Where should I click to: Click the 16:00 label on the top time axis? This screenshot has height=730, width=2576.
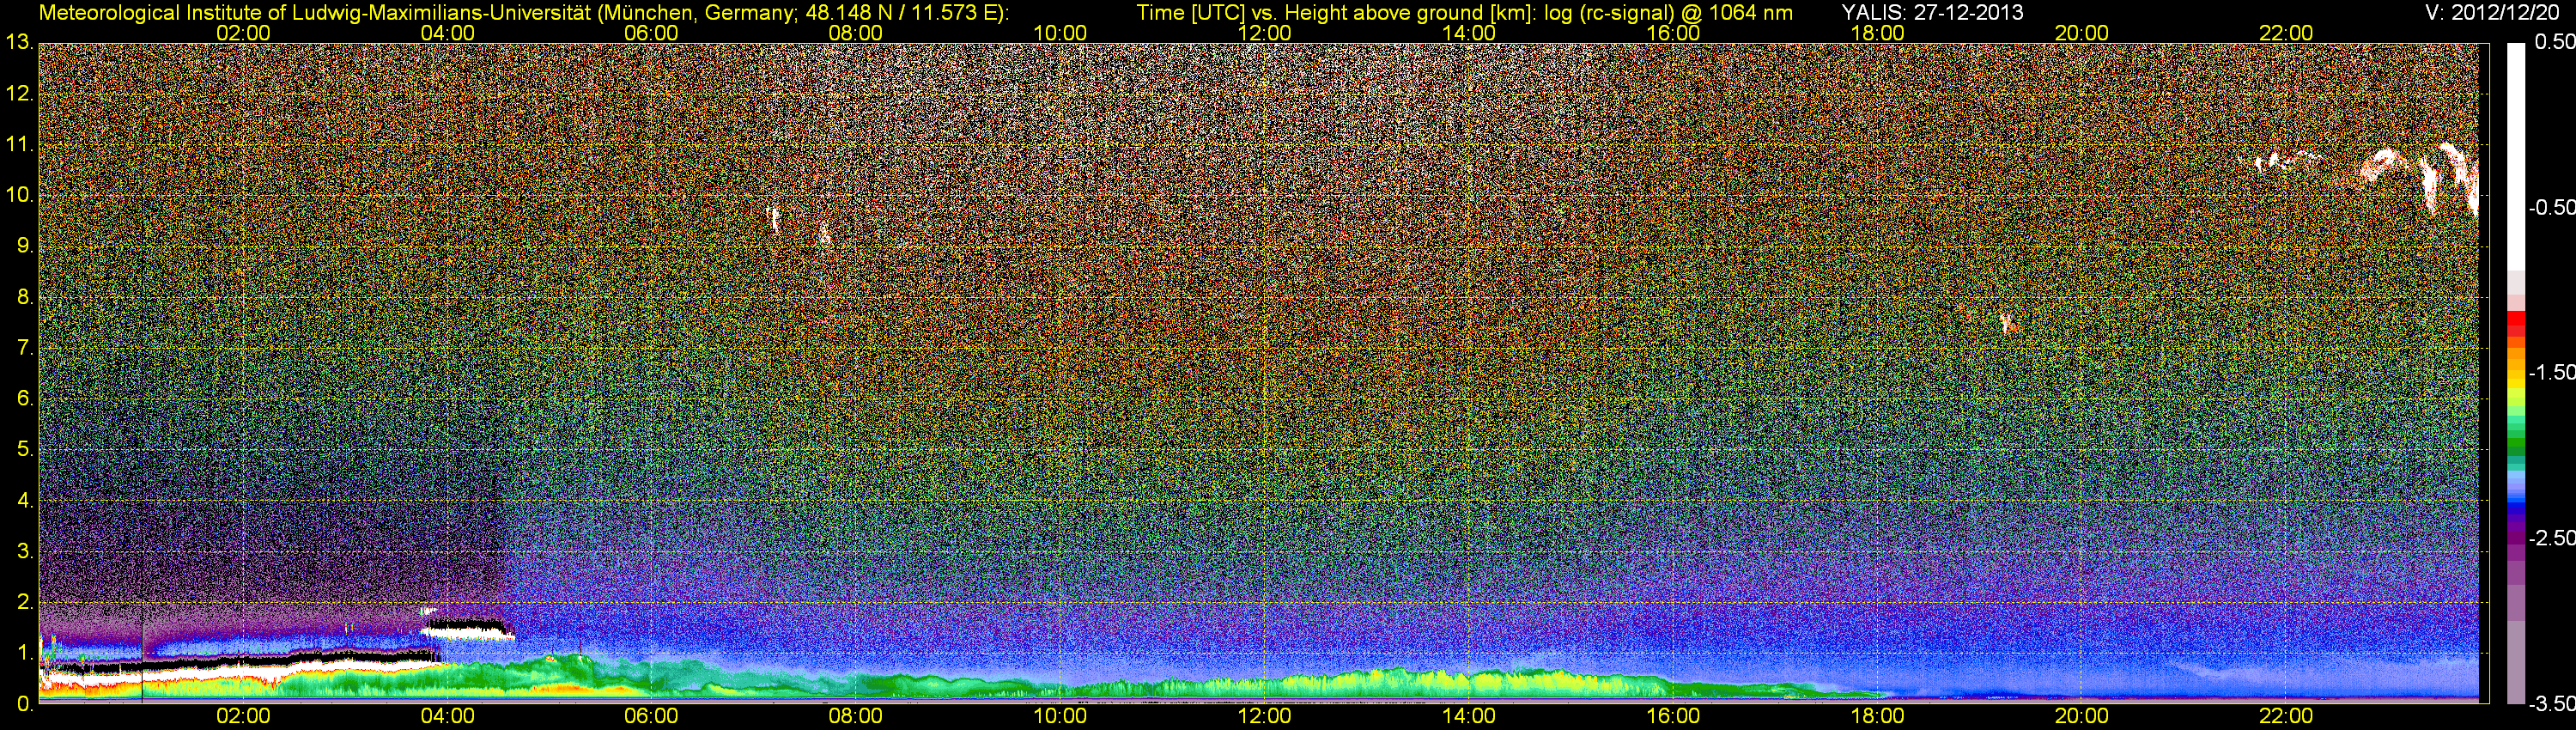pos(1673,33)
